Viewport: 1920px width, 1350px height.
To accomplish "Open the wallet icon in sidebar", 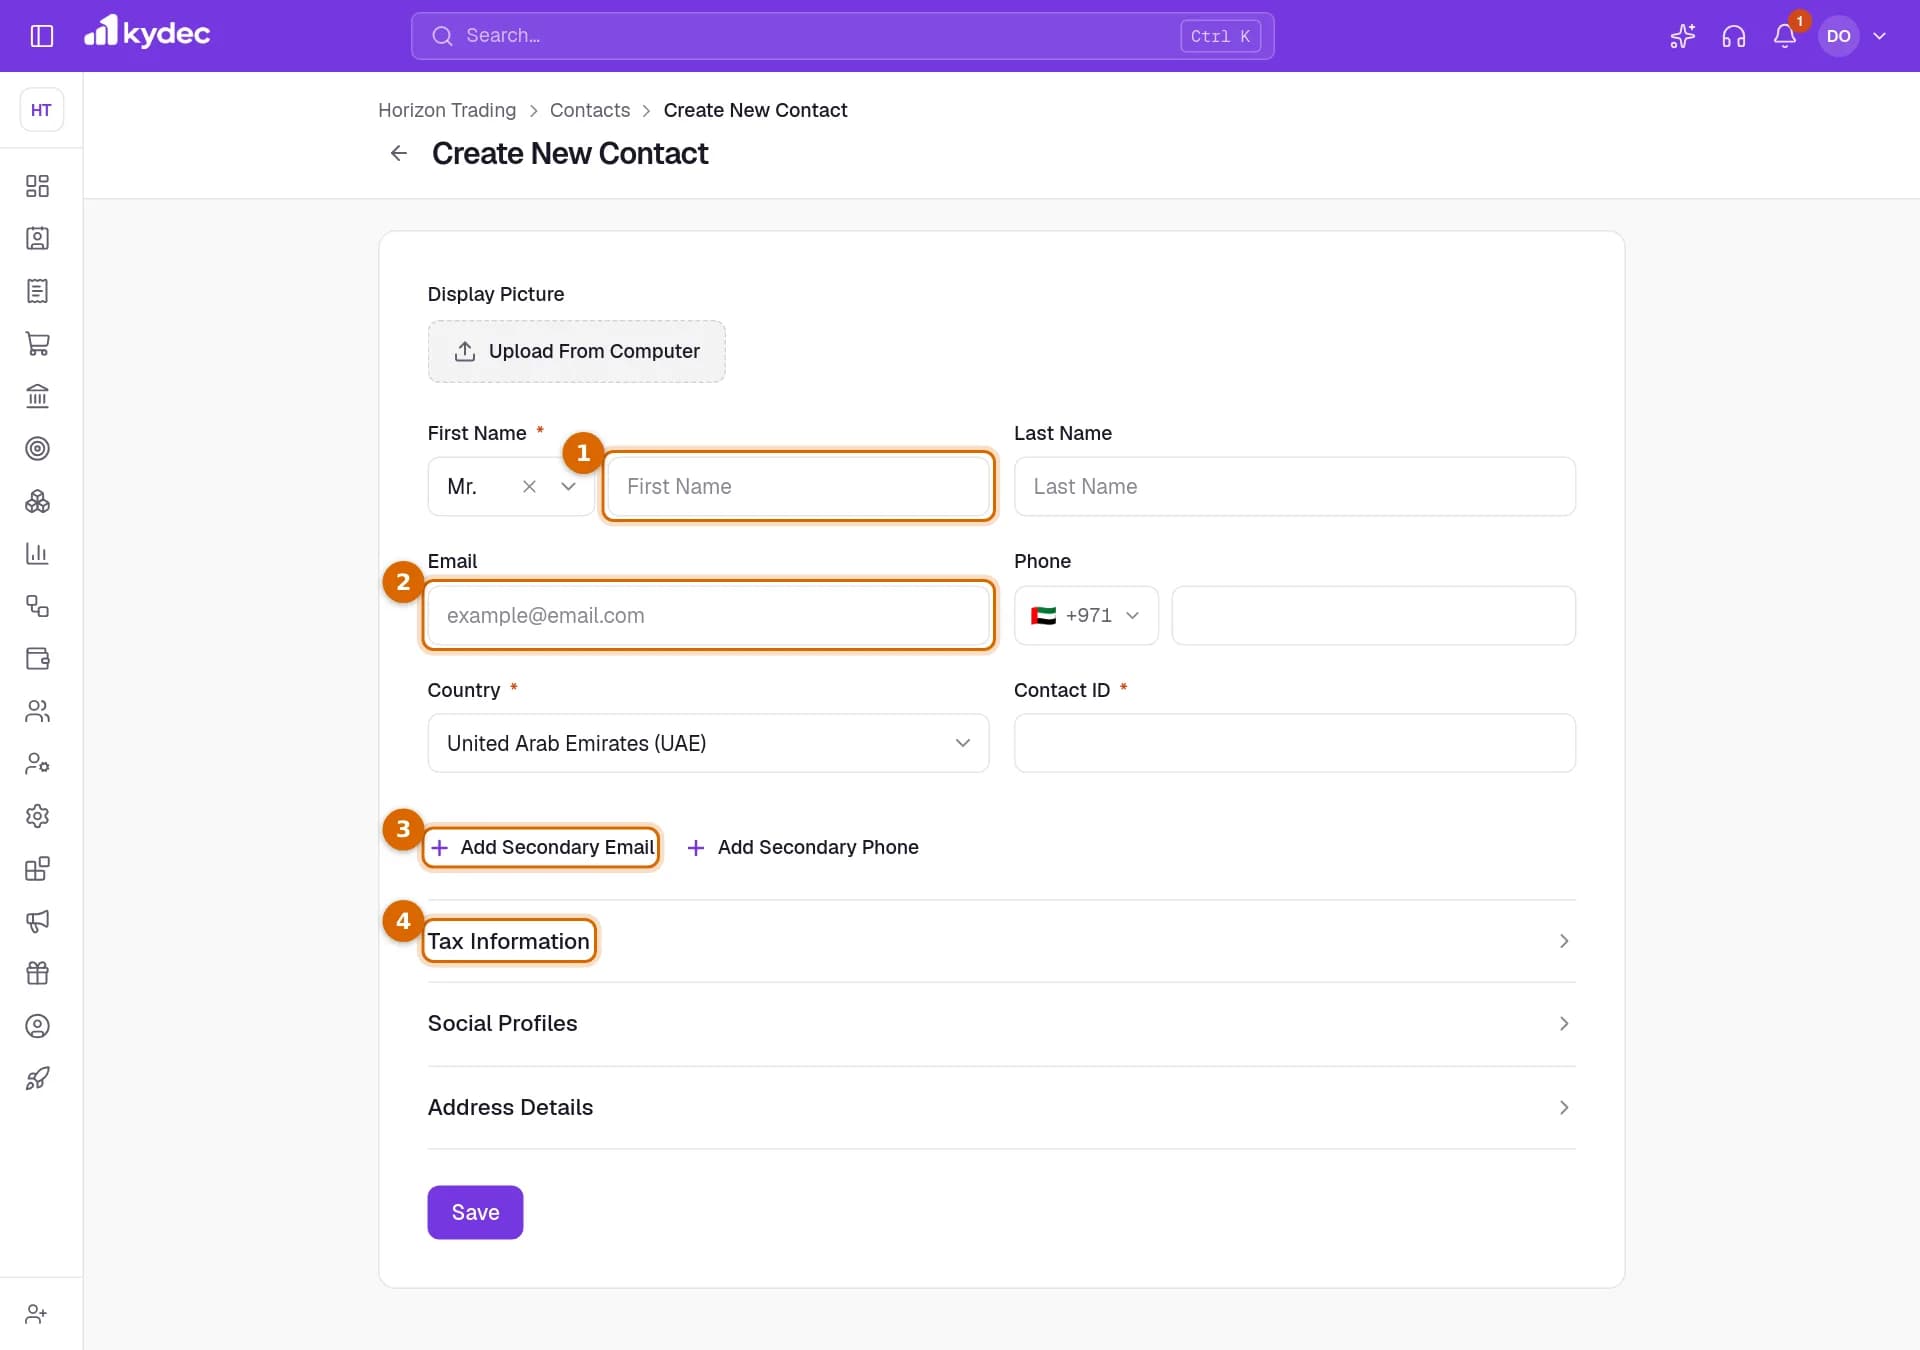I will (x=37, y=658).
